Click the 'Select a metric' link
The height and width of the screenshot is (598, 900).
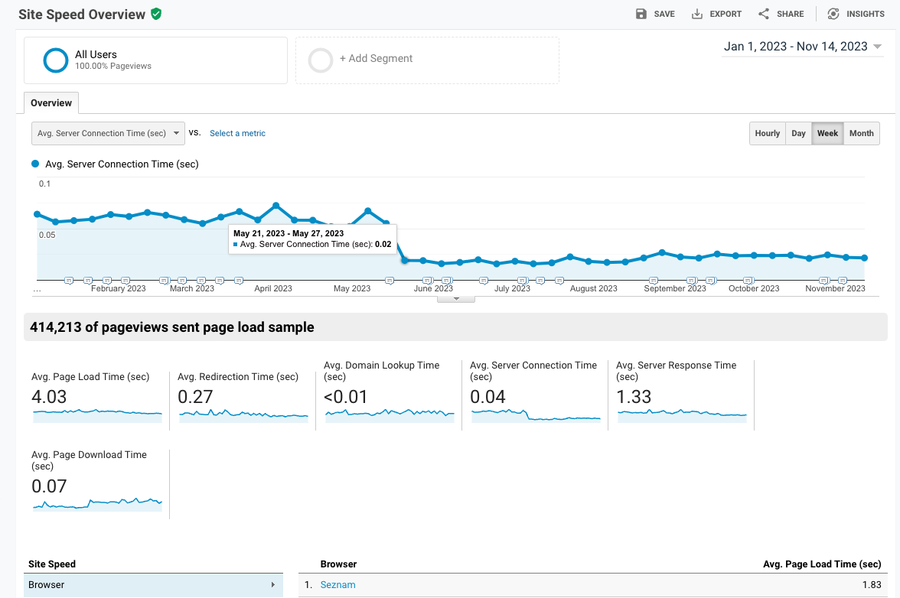pos(237,133)
